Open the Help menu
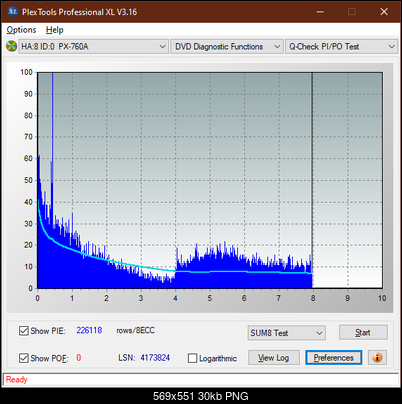This screenshot has height=404, width=402. 55,30
